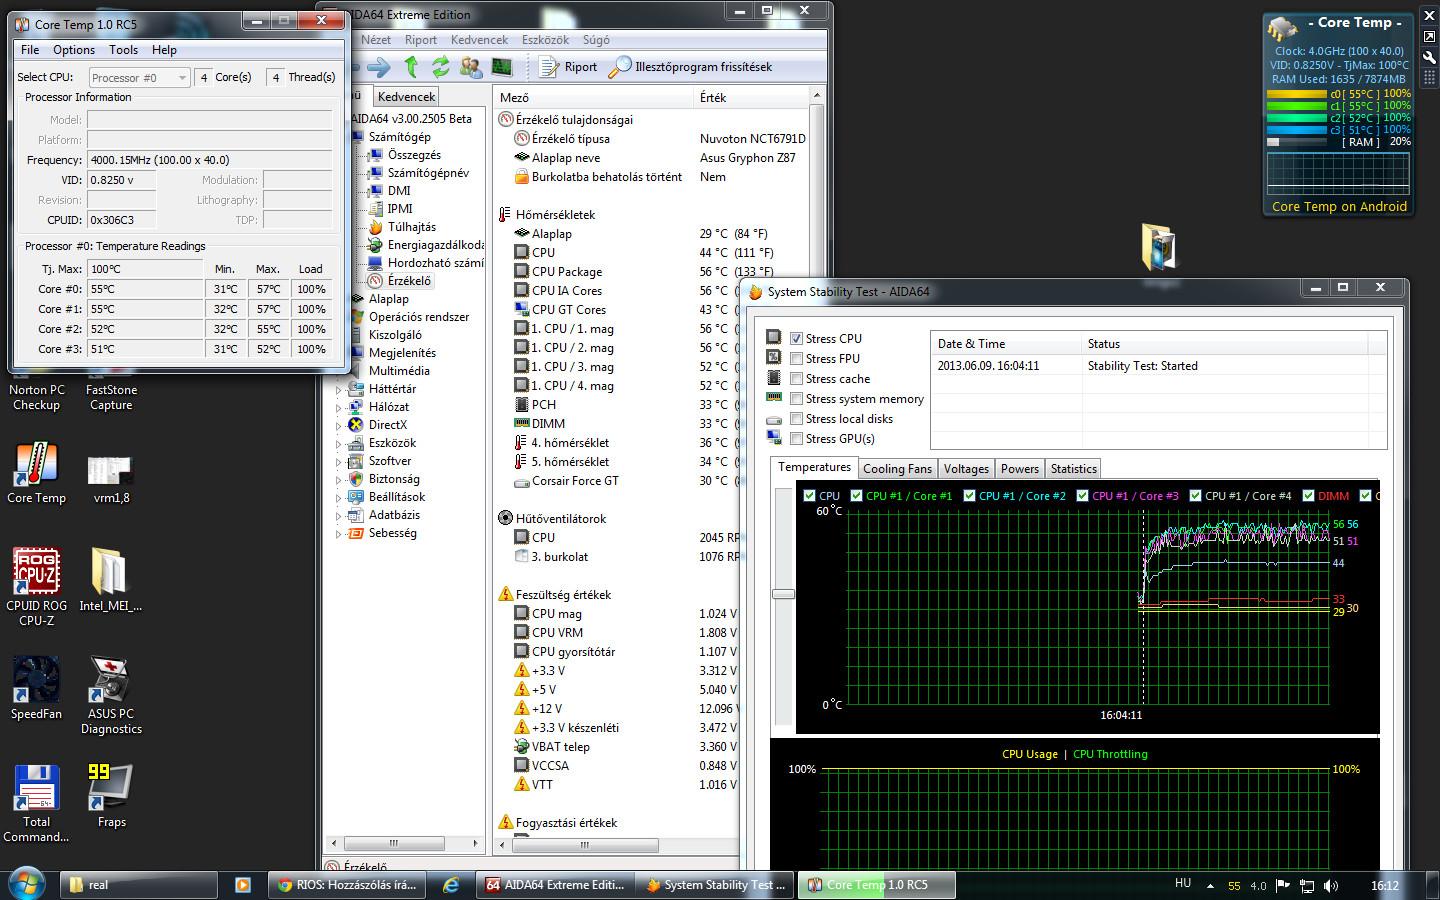Open ASUS PC Diagnostics desktop icon
The height and width of the screenshot is (900, 1440).
(x=111, y=696)
